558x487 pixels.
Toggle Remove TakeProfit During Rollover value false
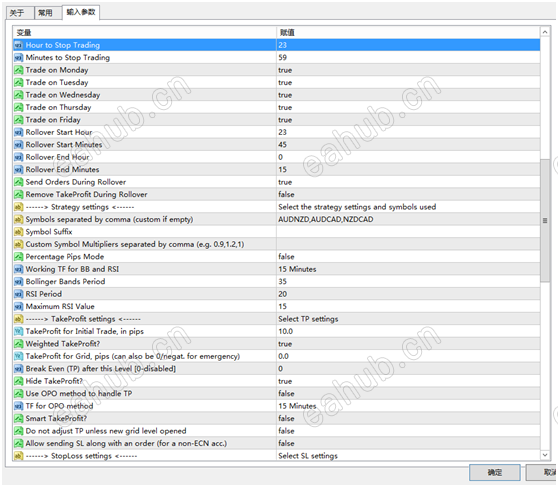click(x=408, y=195)
